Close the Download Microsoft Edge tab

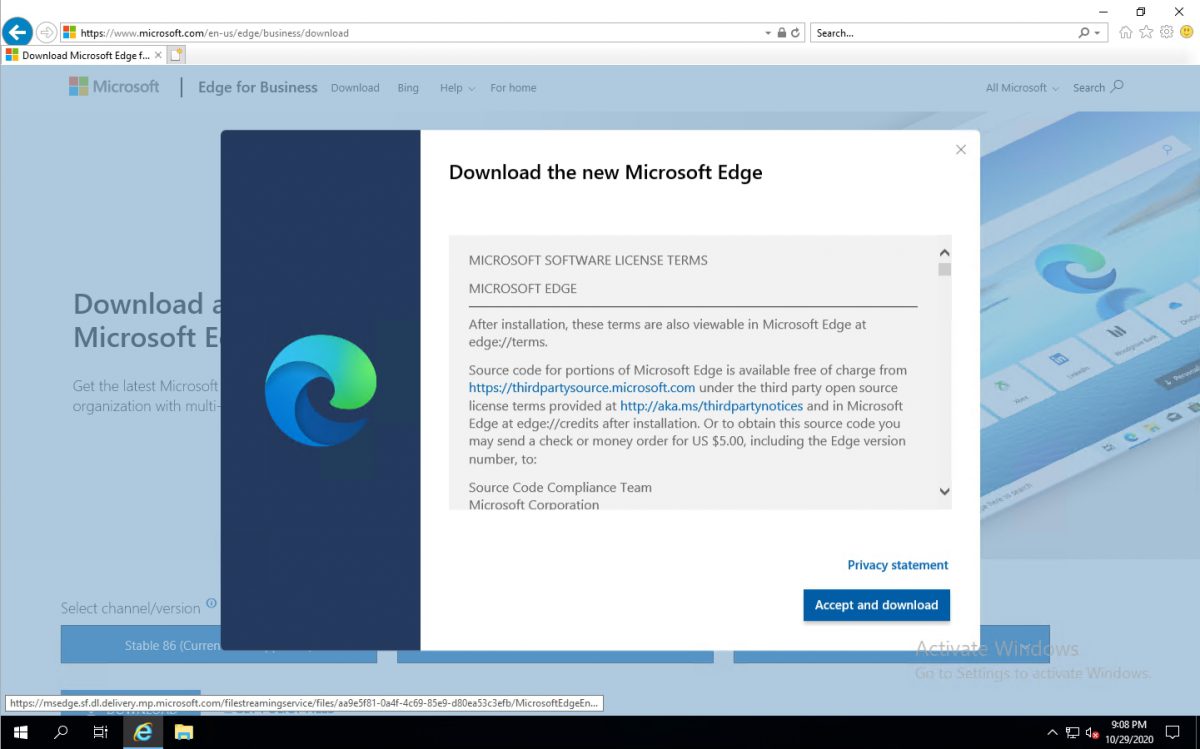pos(158,55)
